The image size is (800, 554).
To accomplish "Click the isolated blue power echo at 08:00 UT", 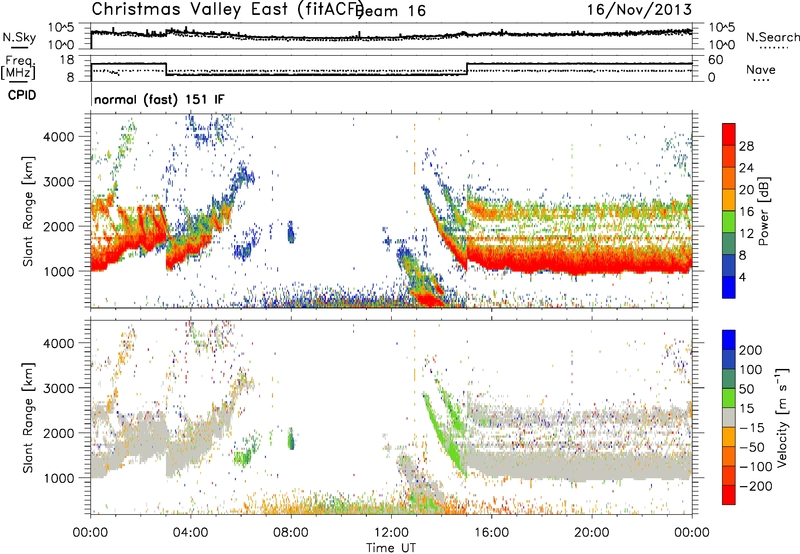I will point(291,233).
